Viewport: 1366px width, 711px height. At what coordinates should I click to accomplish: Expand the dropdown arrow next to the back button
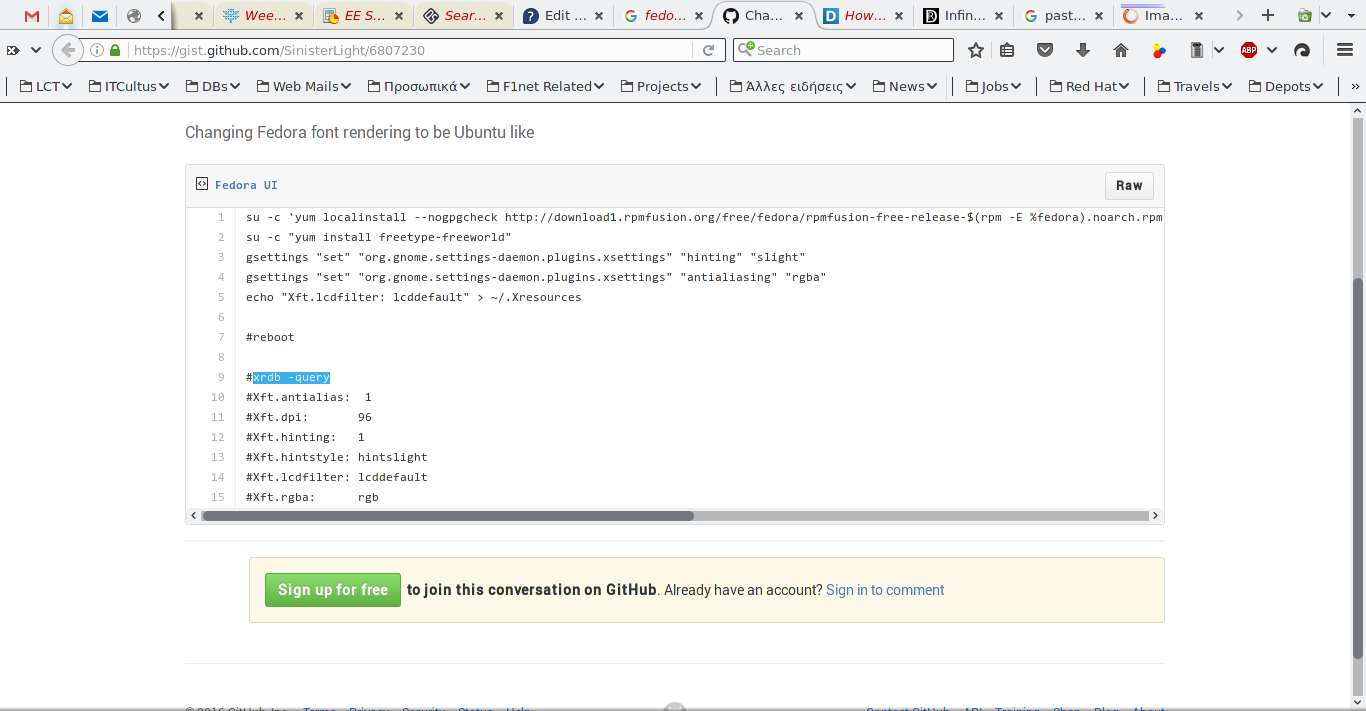[36, 50]
